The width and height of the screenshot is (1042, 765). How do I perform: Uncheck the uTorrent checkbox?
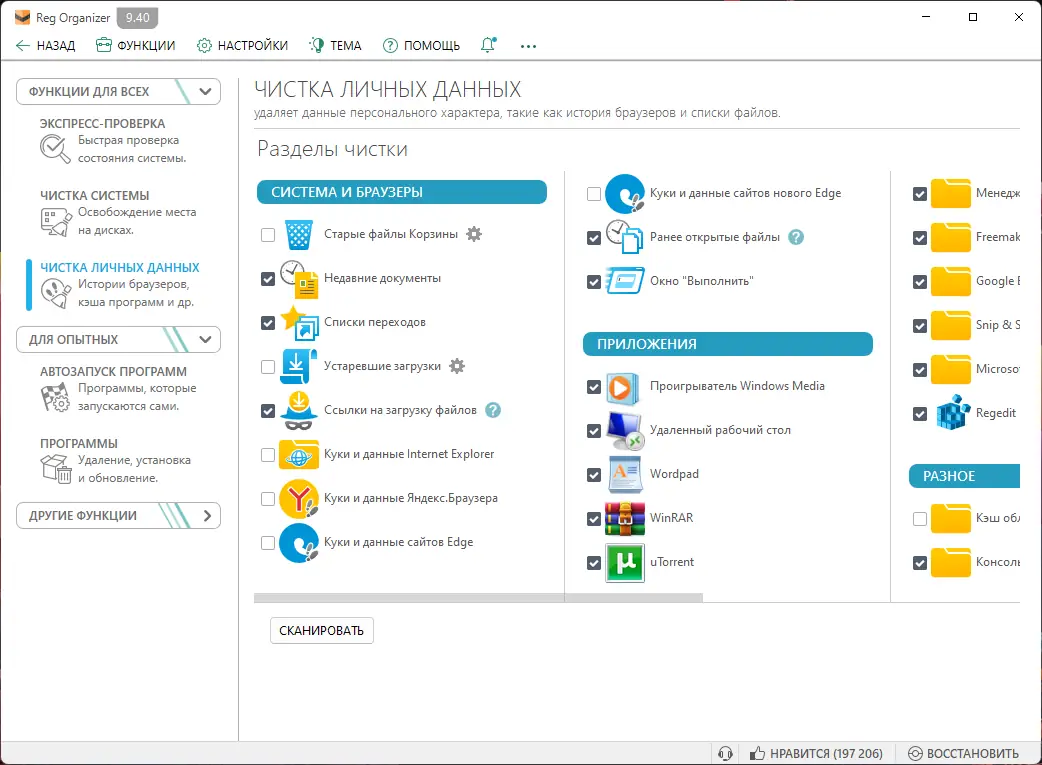pyautogui.click(x=594, y=563)
